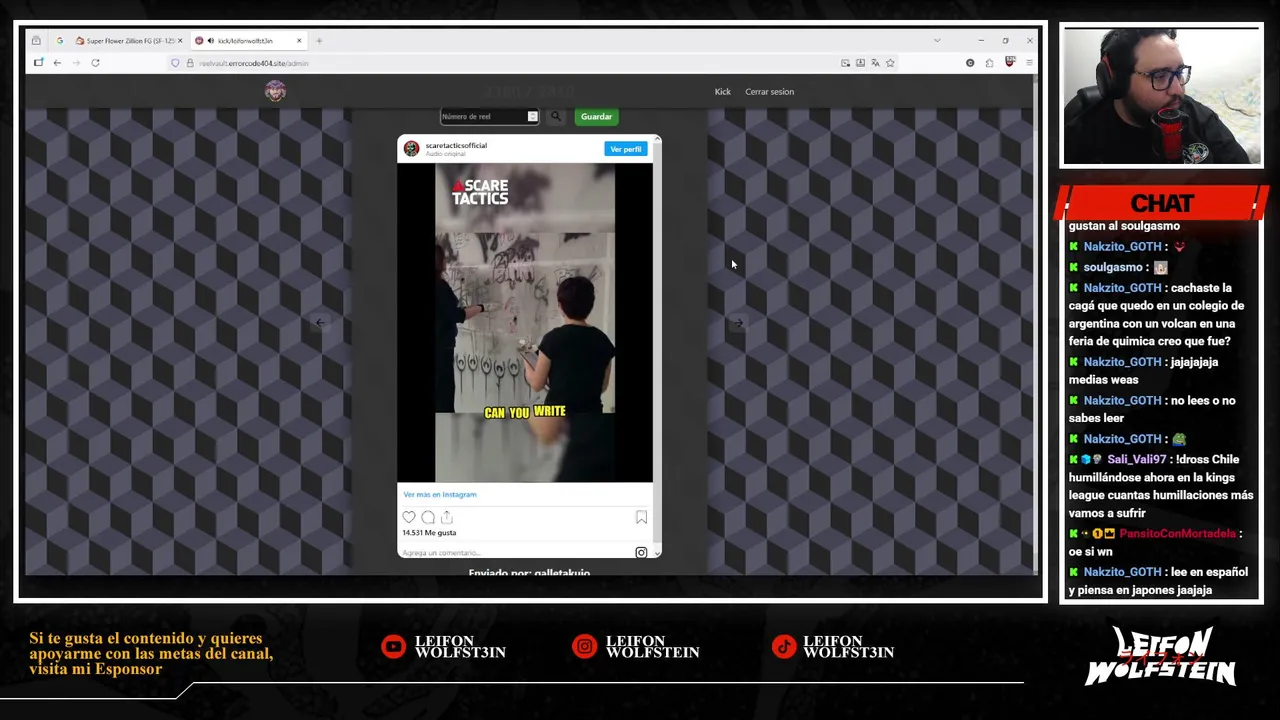1280x720 pixels.
Task: Click Cerrar sesion to log out
Action: pos(769,92)
